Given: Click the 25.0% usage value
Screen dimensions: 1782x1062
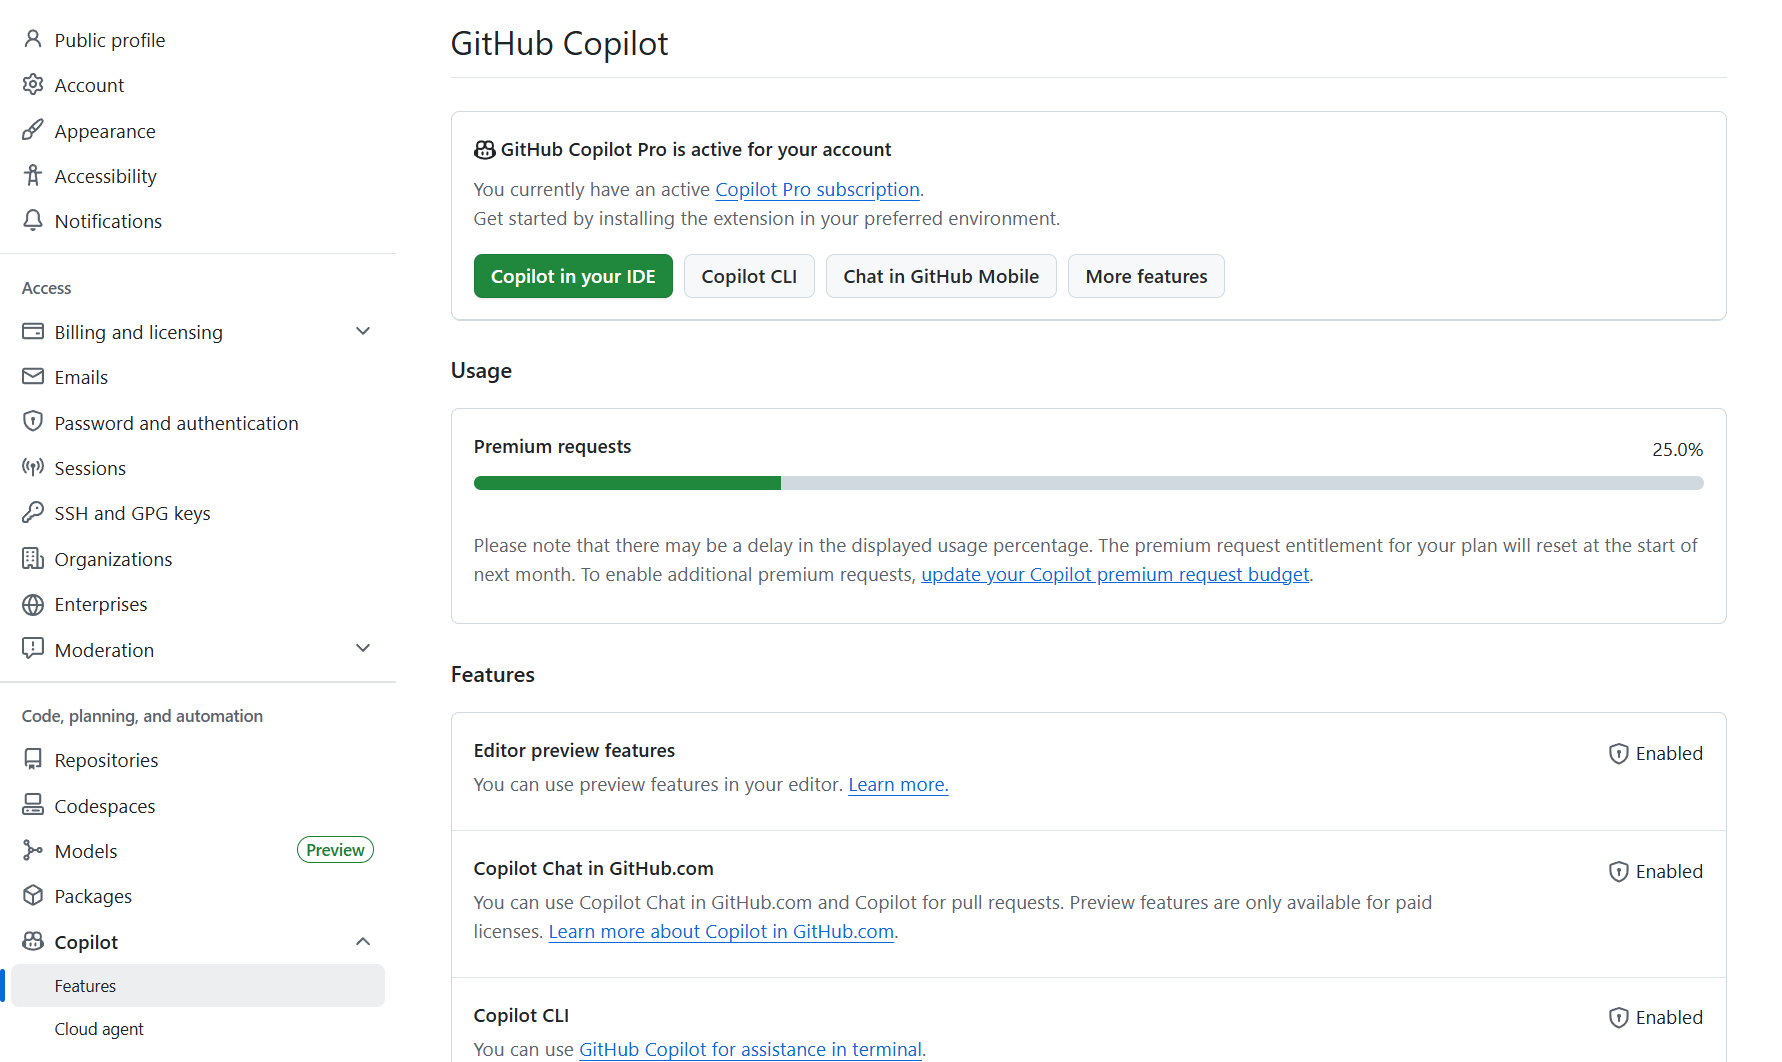Looking at the screenshot, I should click(x=1677, y=450).
